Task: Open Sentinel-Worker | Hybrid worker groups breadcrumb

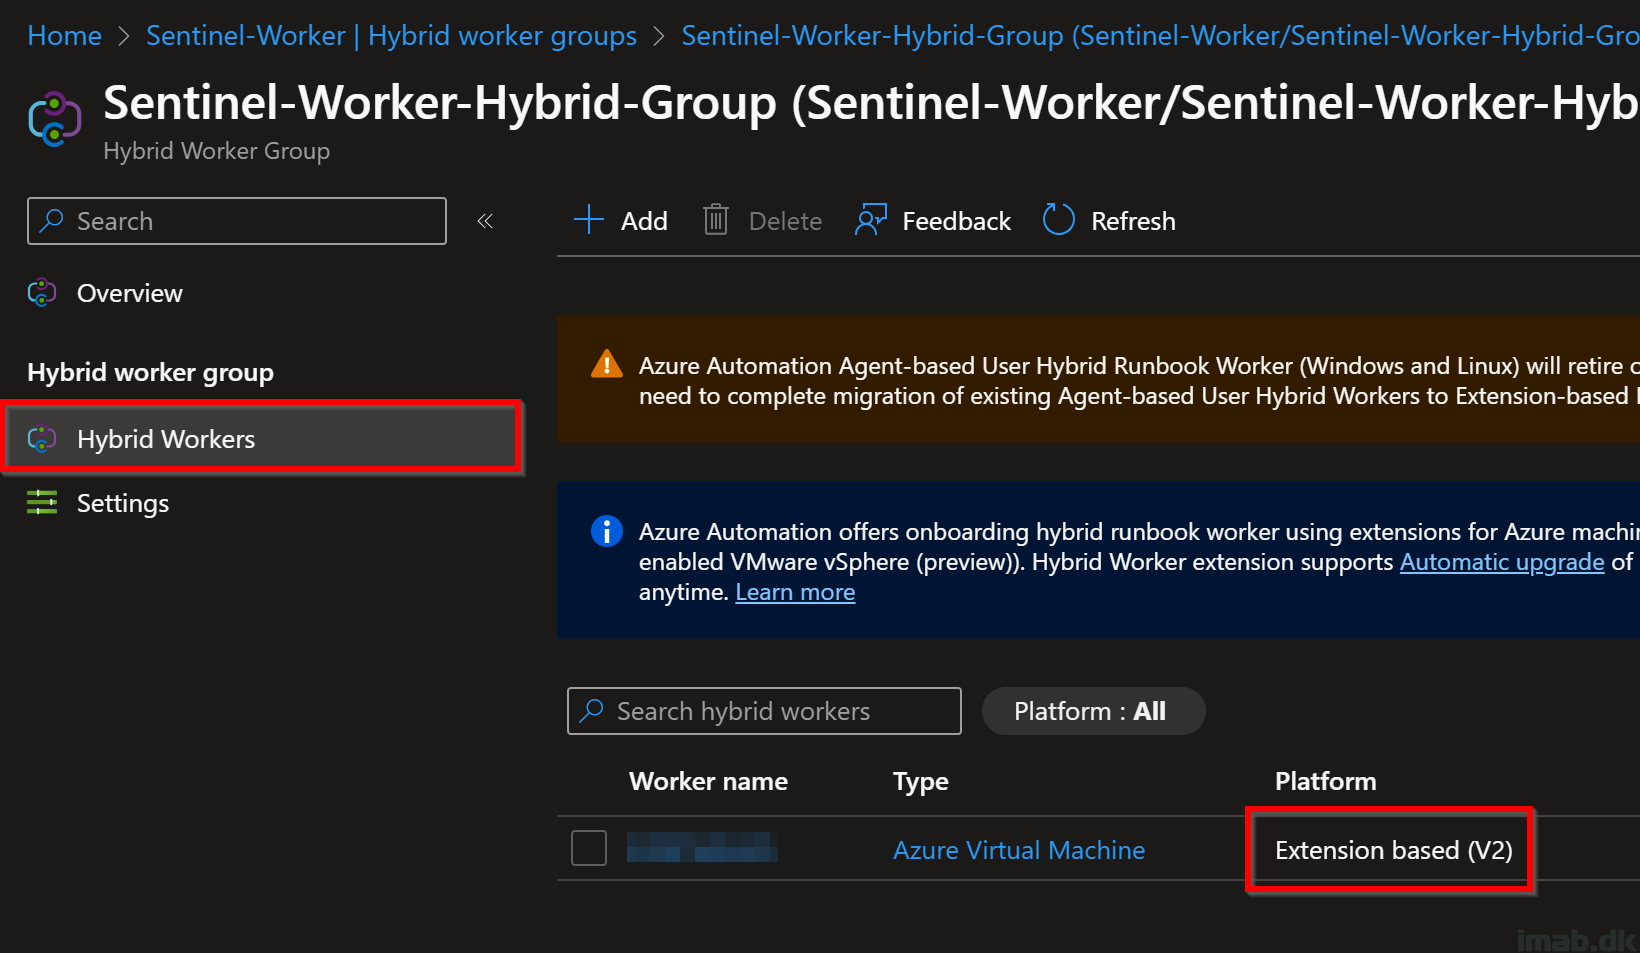Action: (x=391, y=36)
